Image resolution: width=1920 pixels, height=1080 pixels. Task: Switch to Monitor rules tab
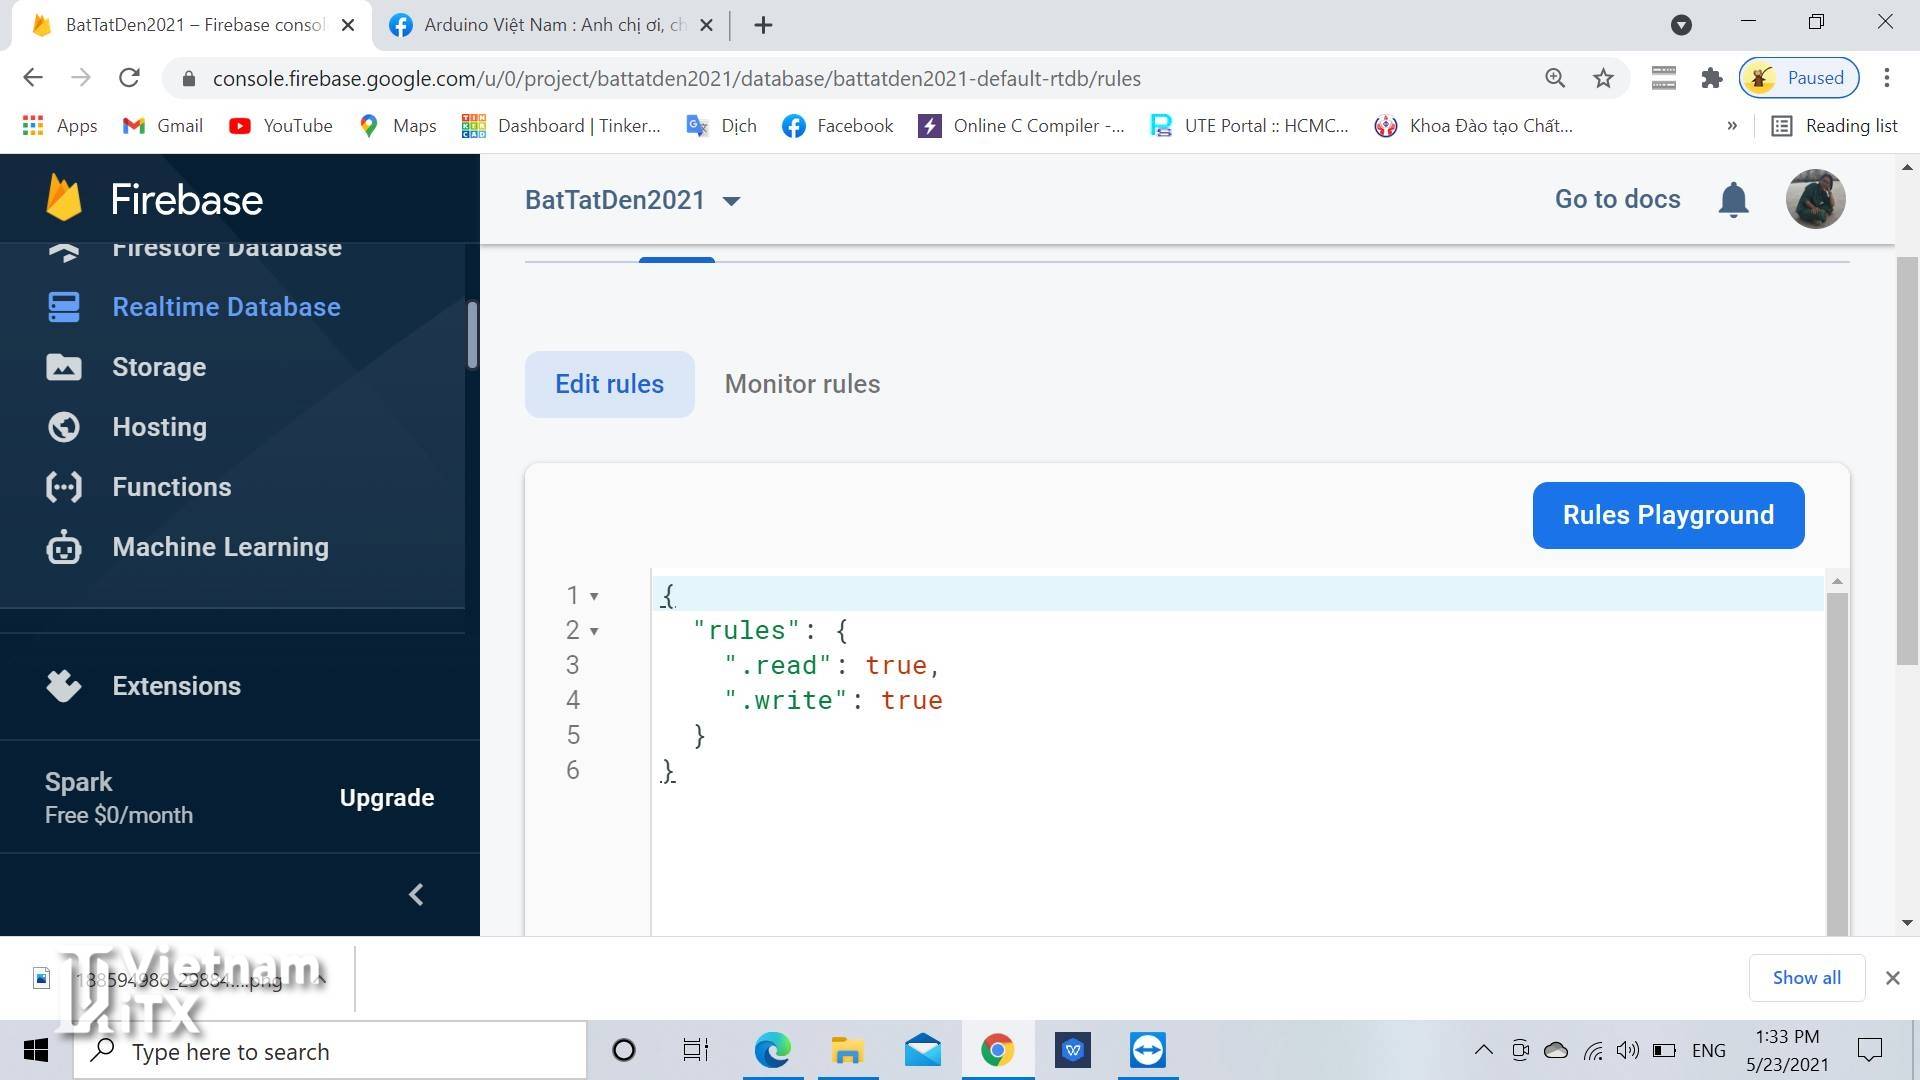click(802, 384)
